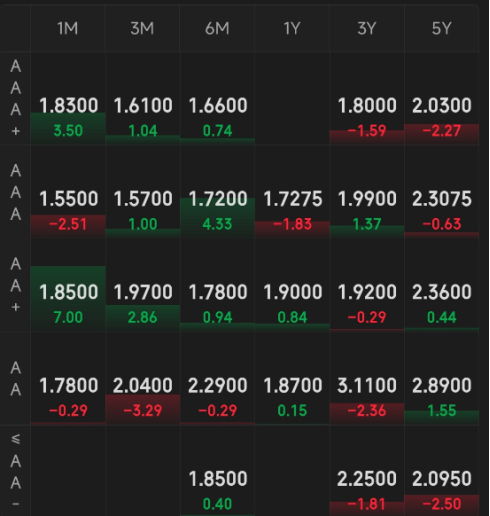Select the 1Y column header
Screen dimensions: 490x516
click(292, 28)
